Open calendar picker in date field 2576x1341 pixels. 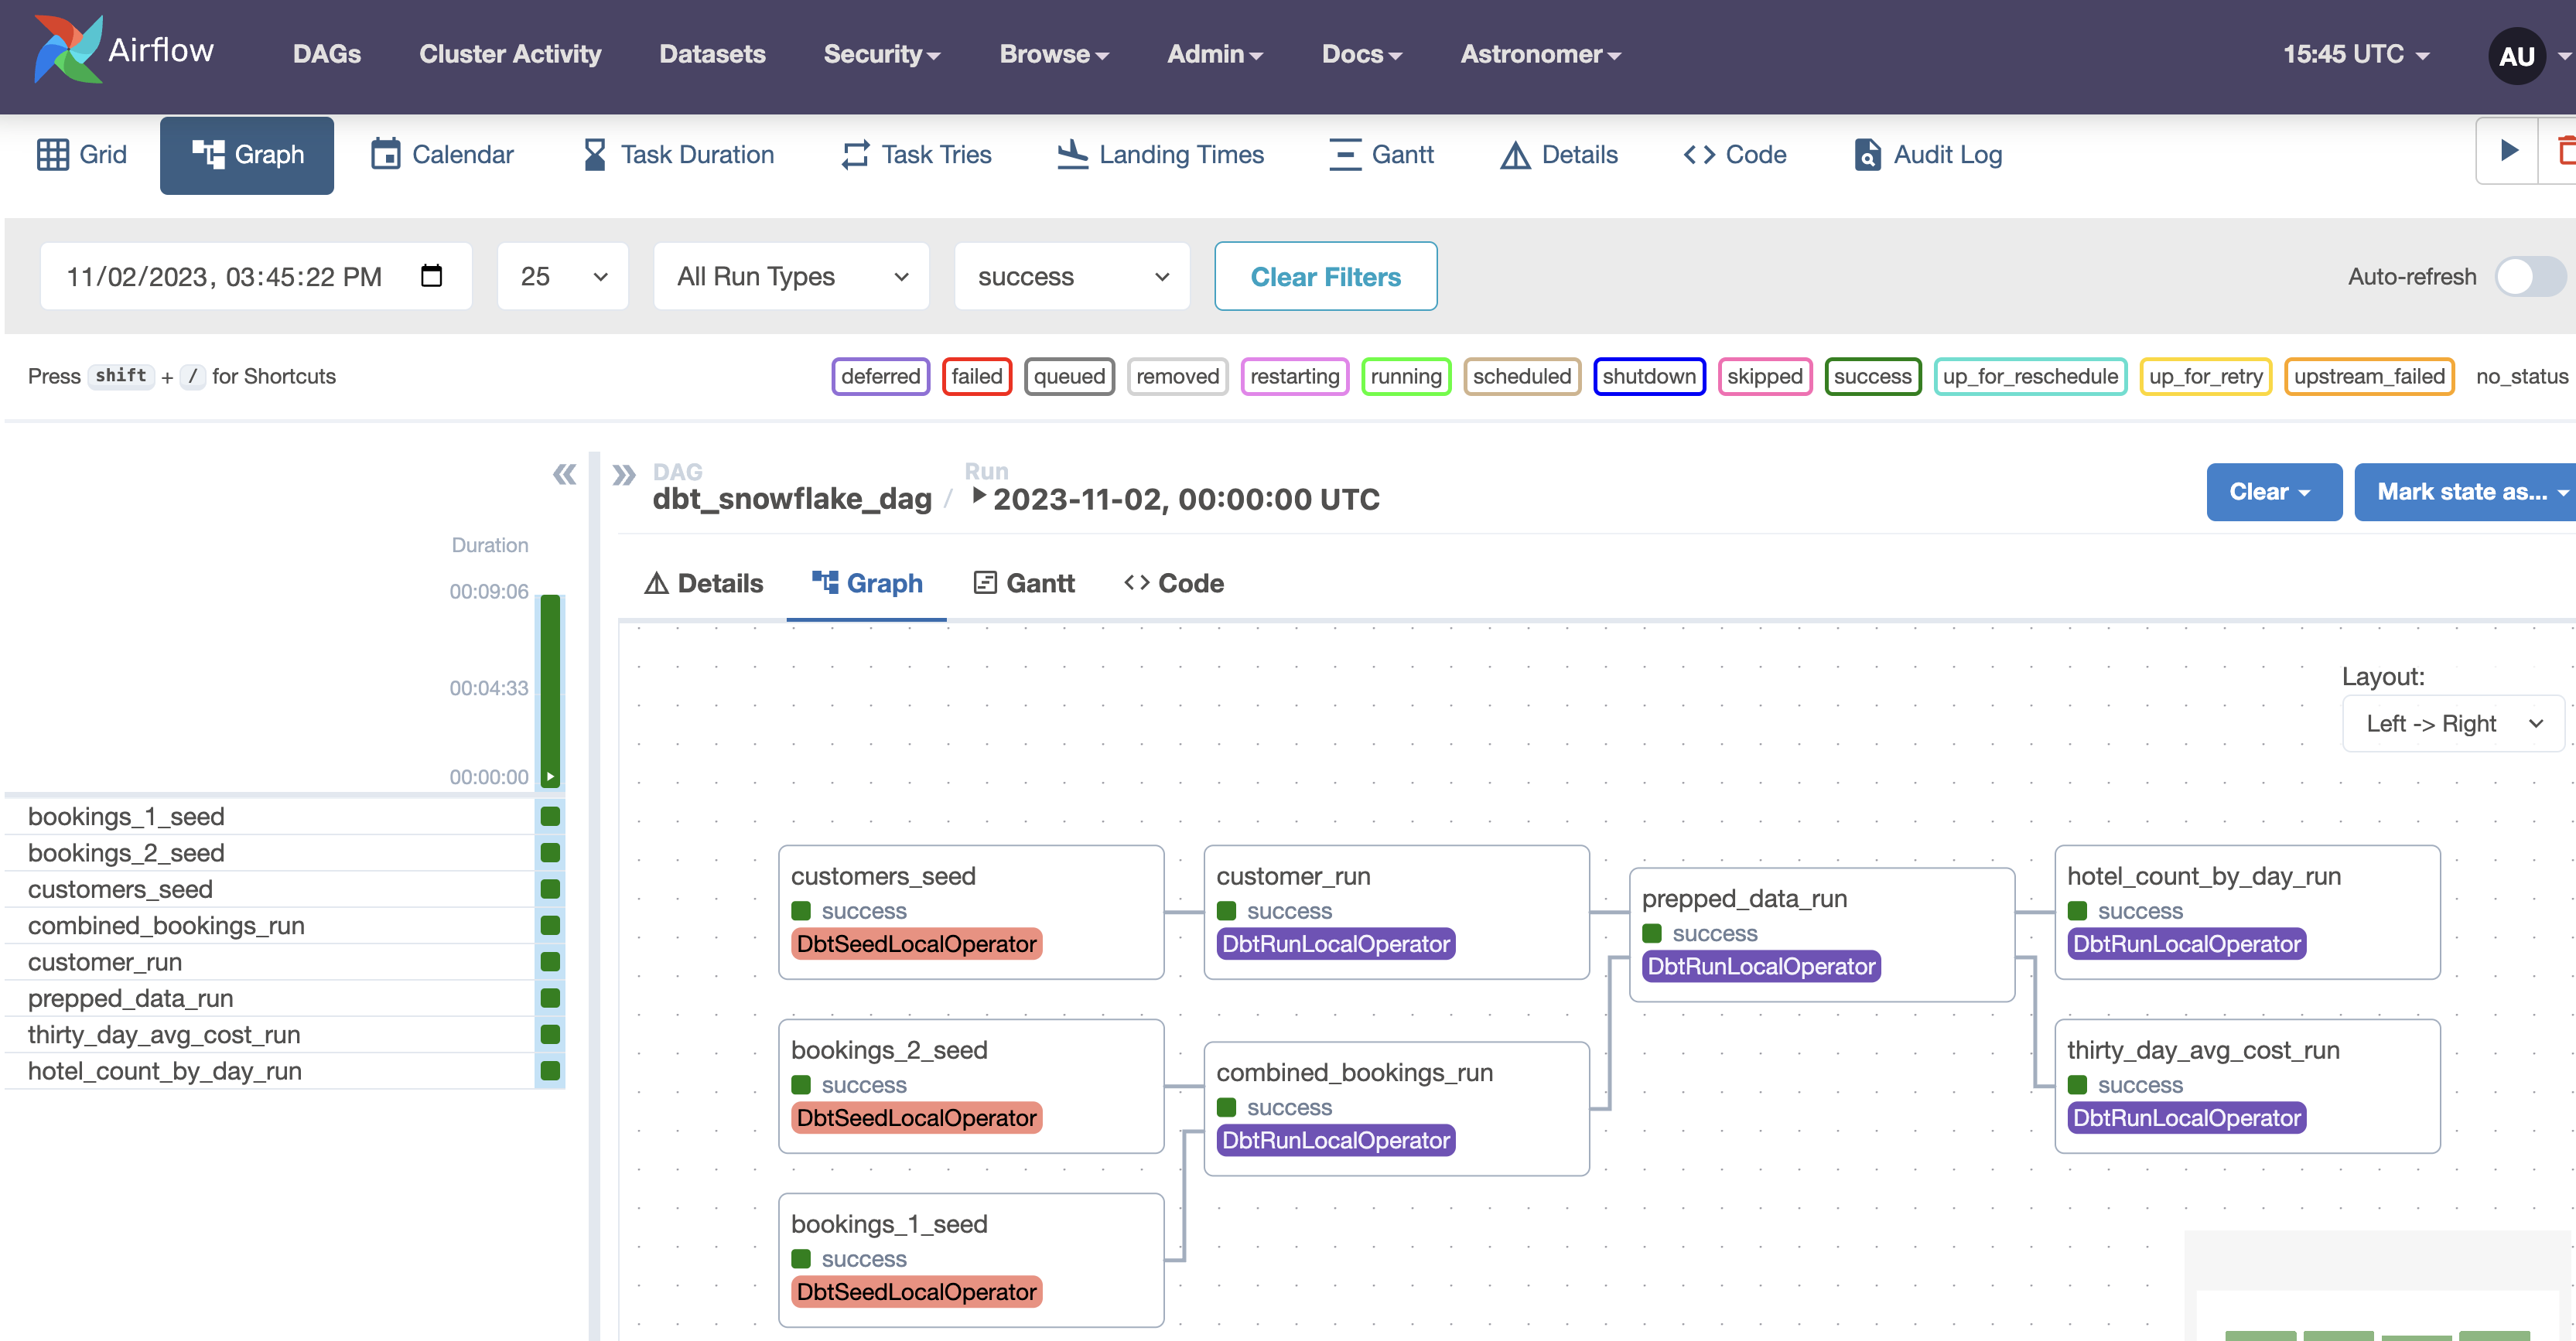(431, 276)
